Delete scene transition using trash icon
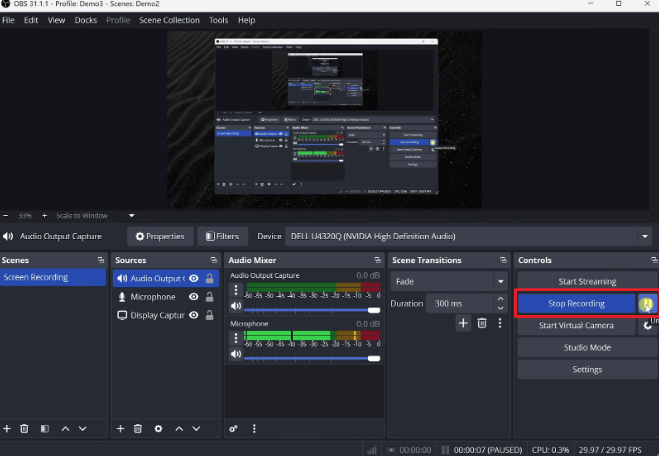The height and width of the screenshot is (456, 659). click(x=482, y=323)
